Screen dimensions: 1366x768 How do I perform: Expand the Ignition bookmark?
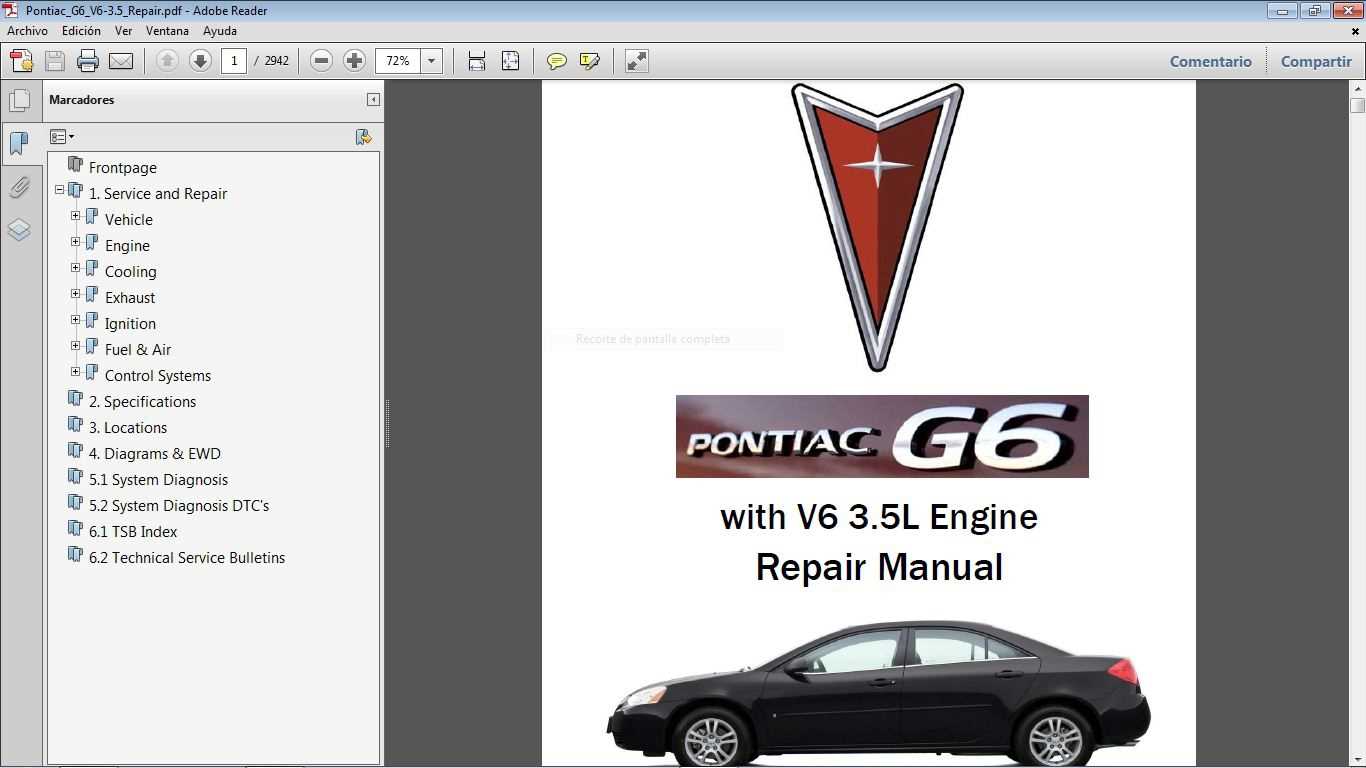tap(75, 319)
